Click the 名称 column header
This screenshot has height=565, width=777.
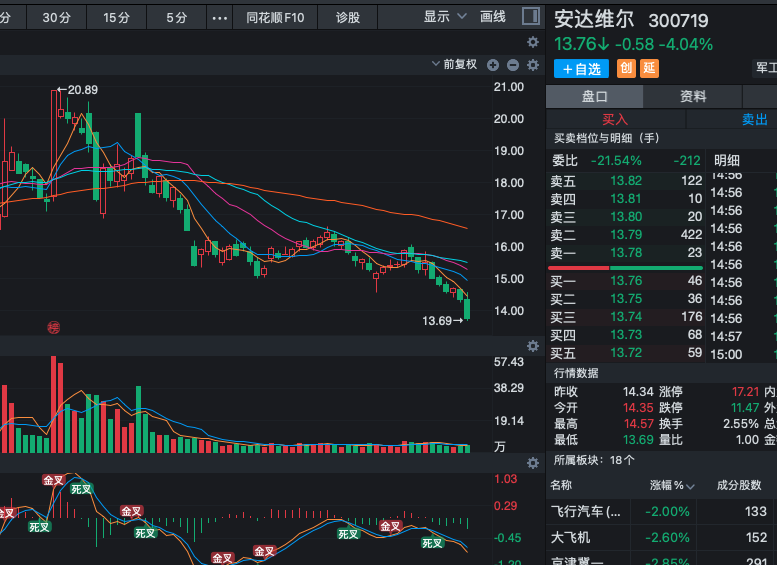coord(561,485)
